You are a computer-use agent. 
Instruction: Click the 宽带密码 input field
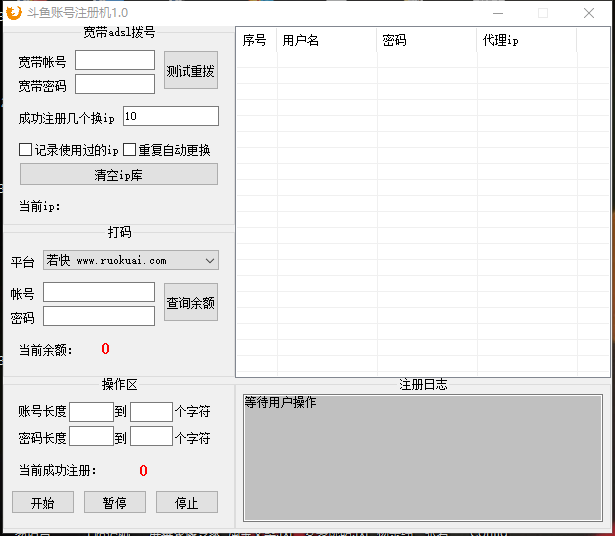coord(115,84)
